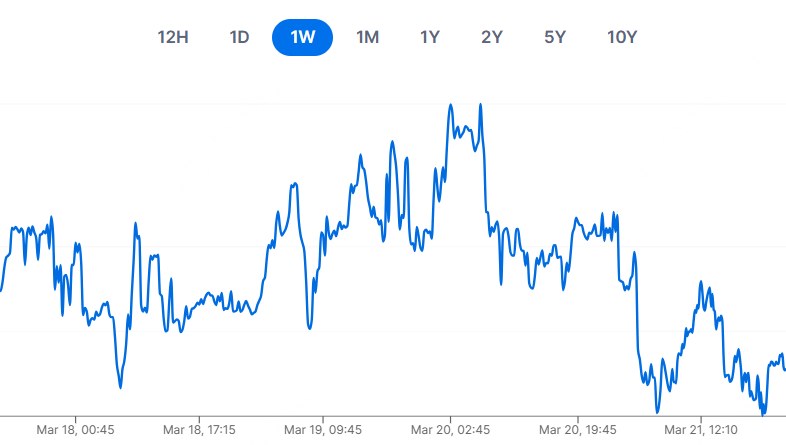Click the active 1W range tab
The image size is (786, 445).
tap(302, 38)
